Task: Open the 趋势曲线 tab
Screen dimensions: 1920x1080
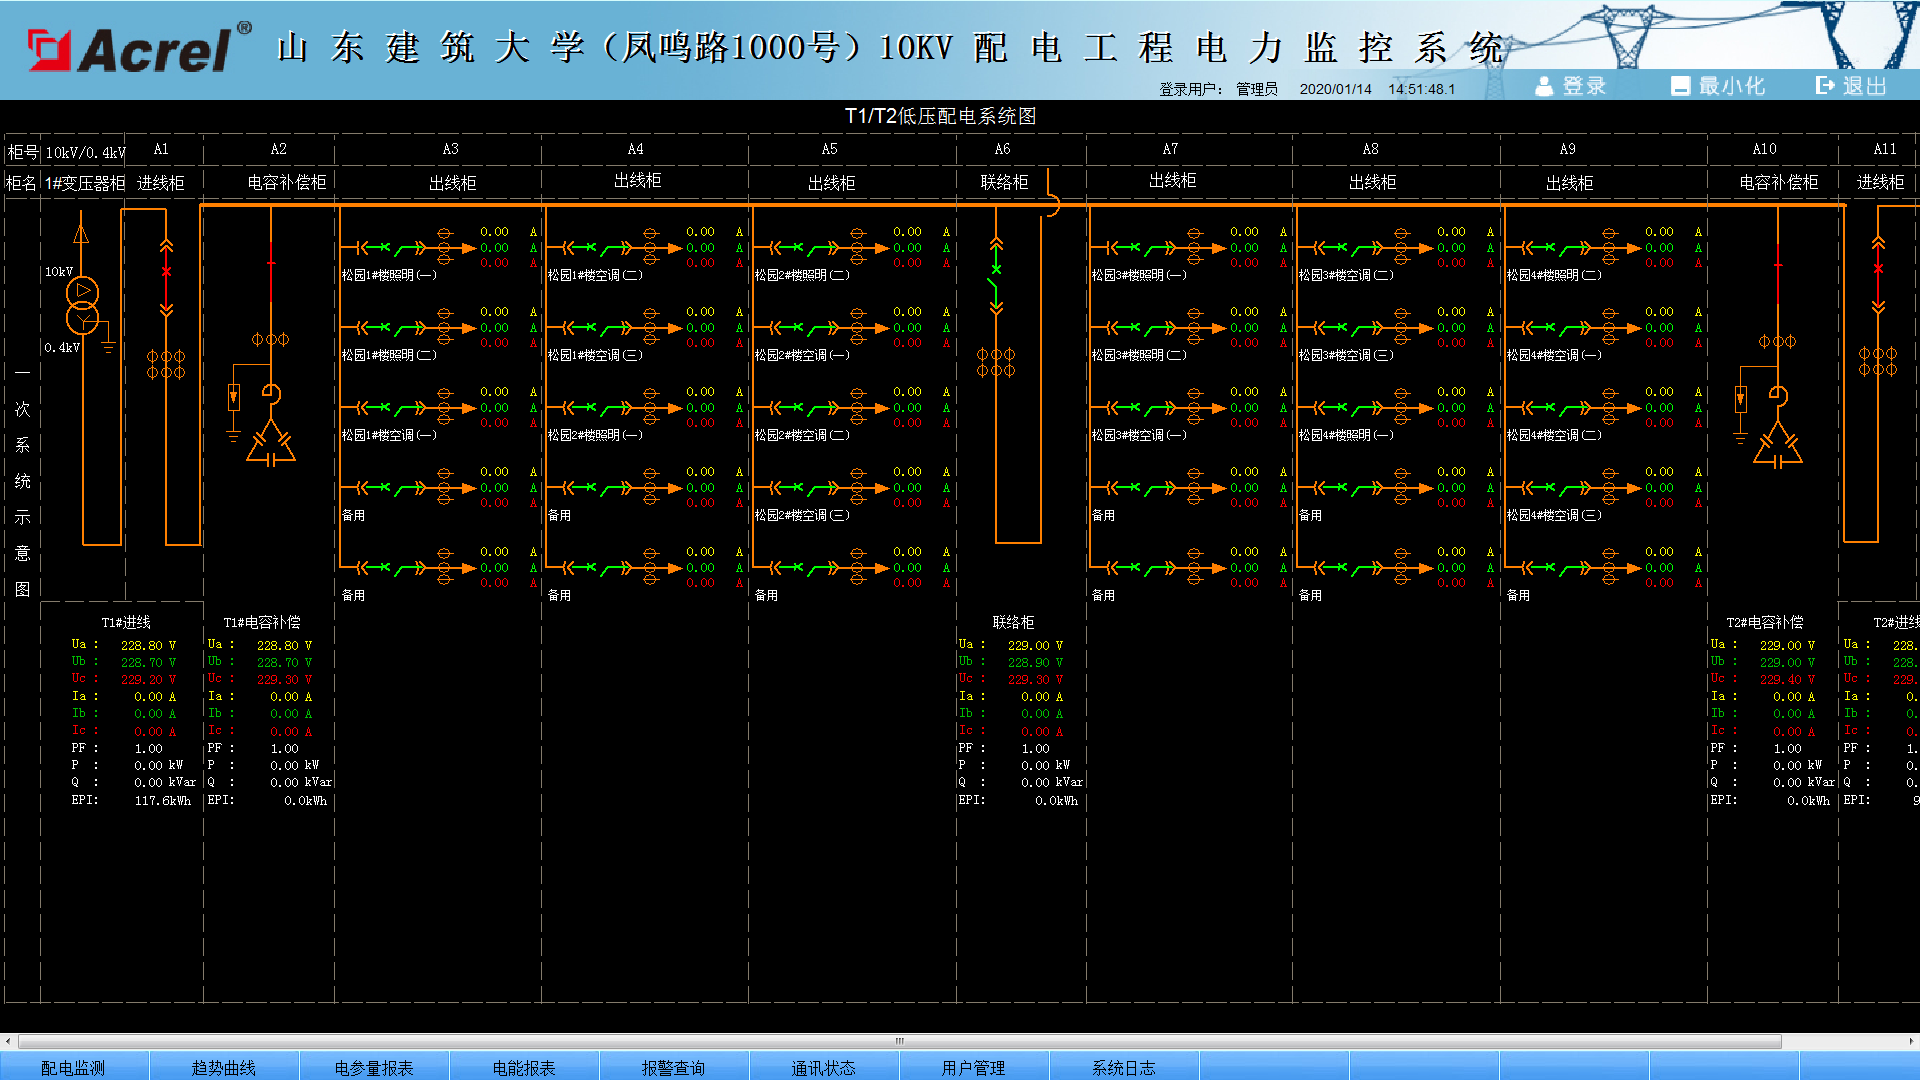Action: click(x=224, y=1067)
